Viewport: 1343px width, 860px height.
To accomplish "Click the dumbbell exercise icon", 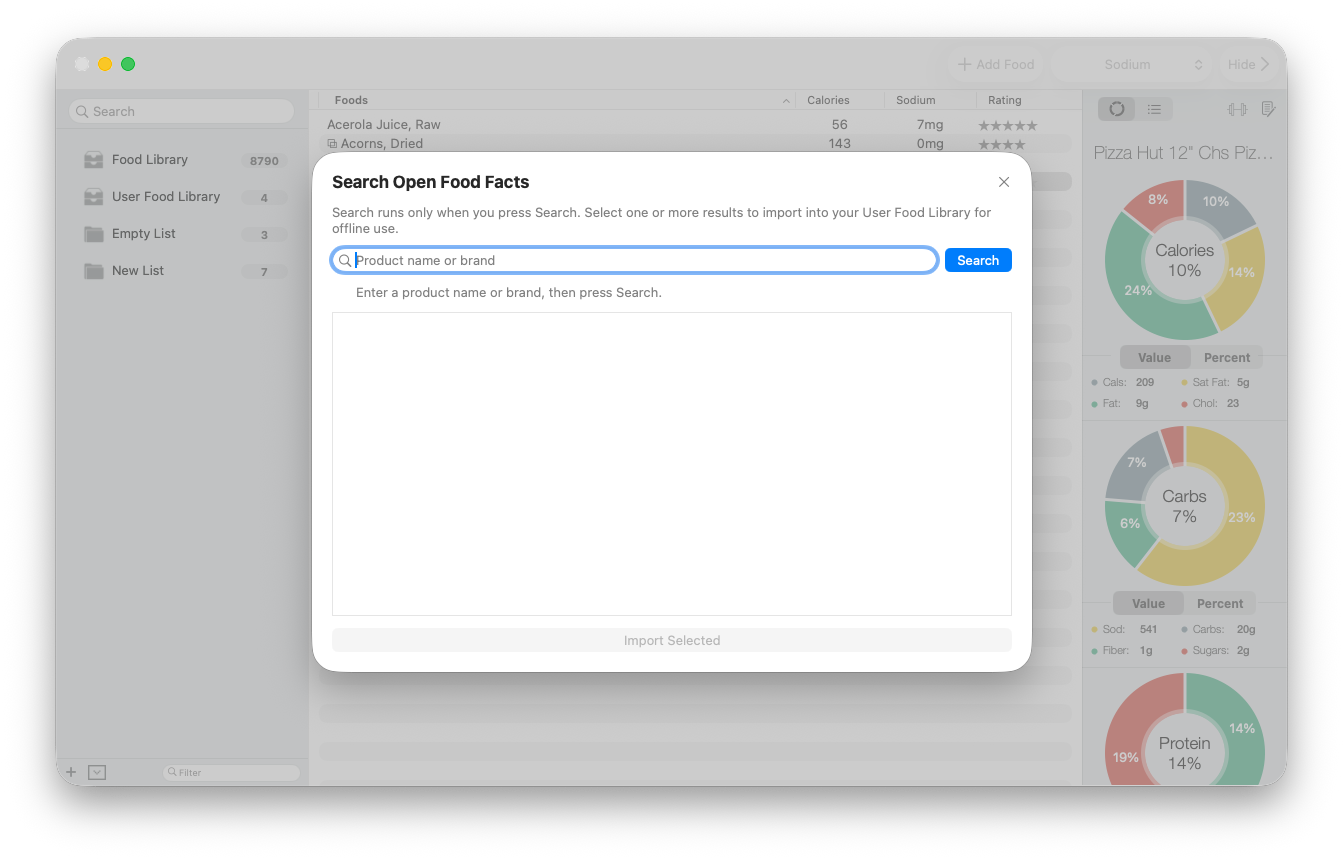I will click(1237, 109).
